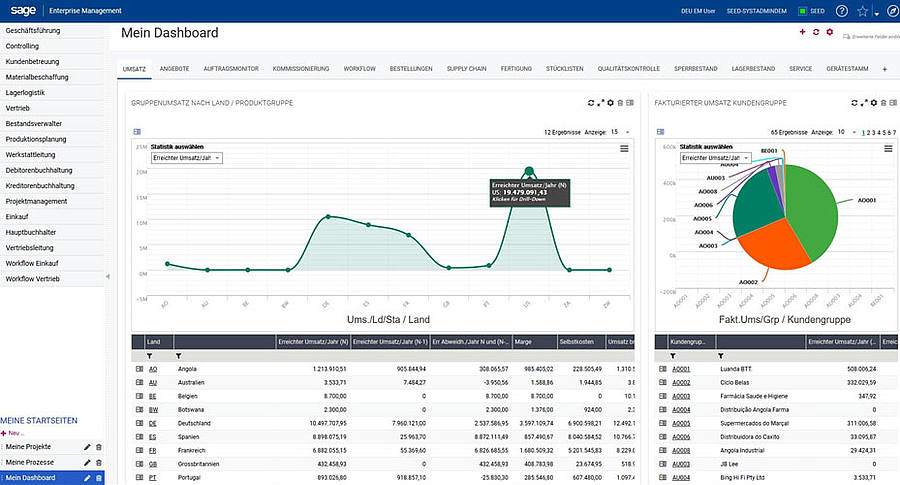Image resolution: width=900 pixels, height=485 pixels.
Task: Filter the customer group name column
Action: click(x=721, y=356)
